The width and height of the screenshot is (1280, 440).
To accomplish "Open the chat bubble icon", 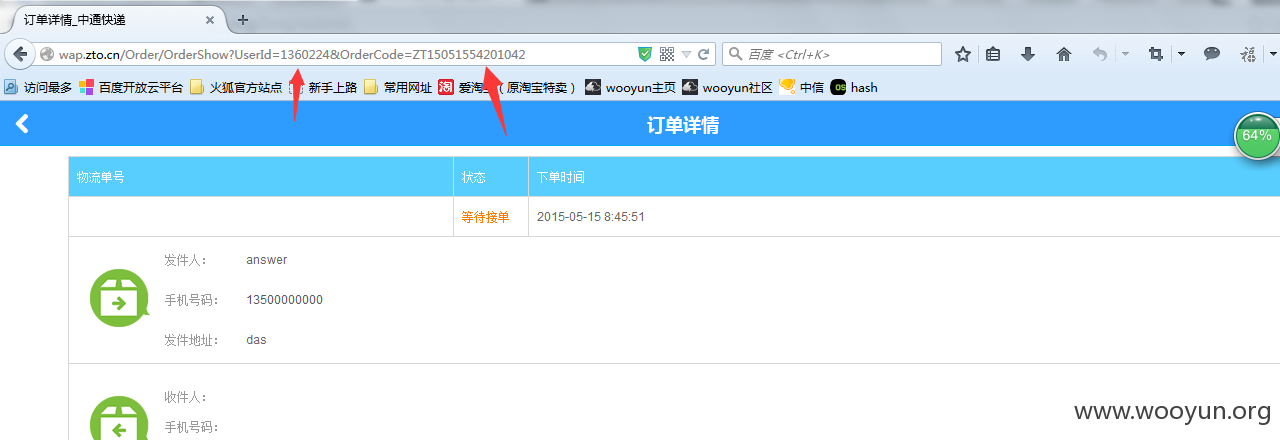I will (1212, 54).
